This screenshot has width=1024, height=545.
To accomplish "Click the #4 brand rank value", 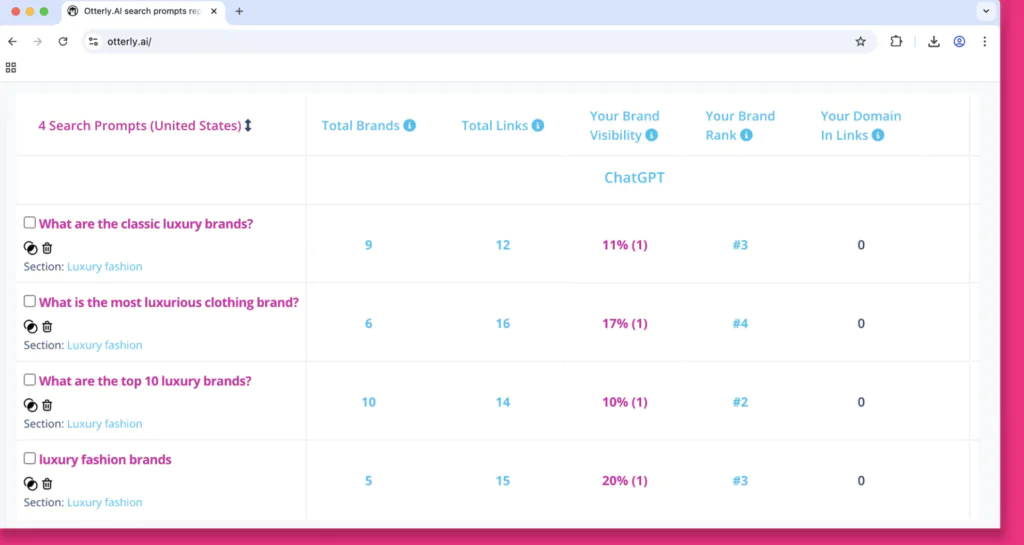I will pos(740,323).
